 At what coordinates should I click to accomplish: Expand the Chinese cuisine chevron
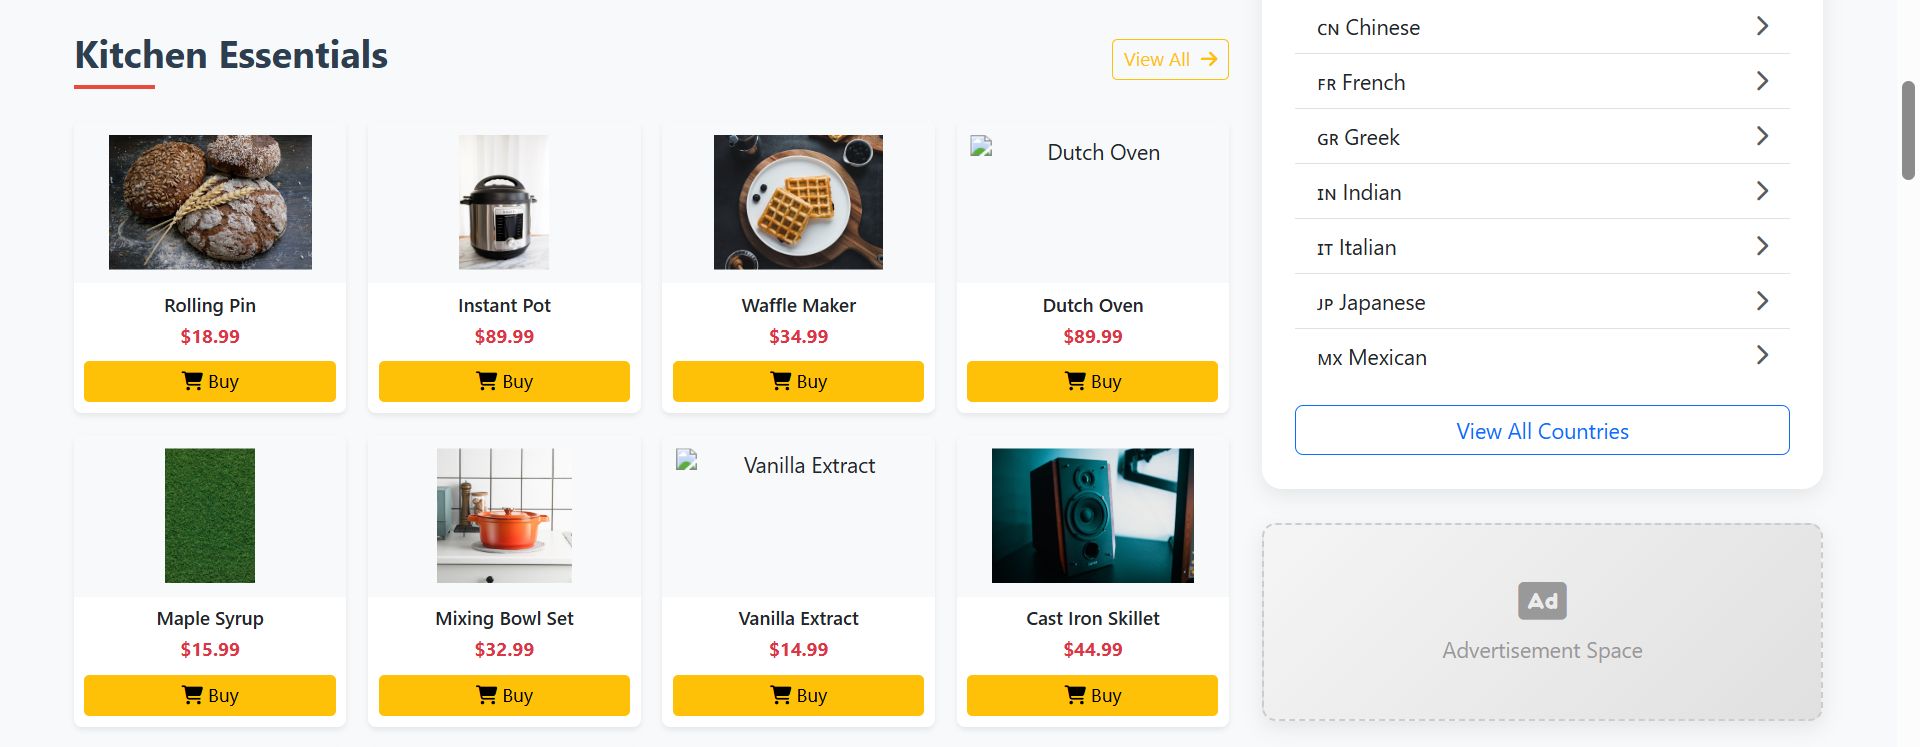1762,26
